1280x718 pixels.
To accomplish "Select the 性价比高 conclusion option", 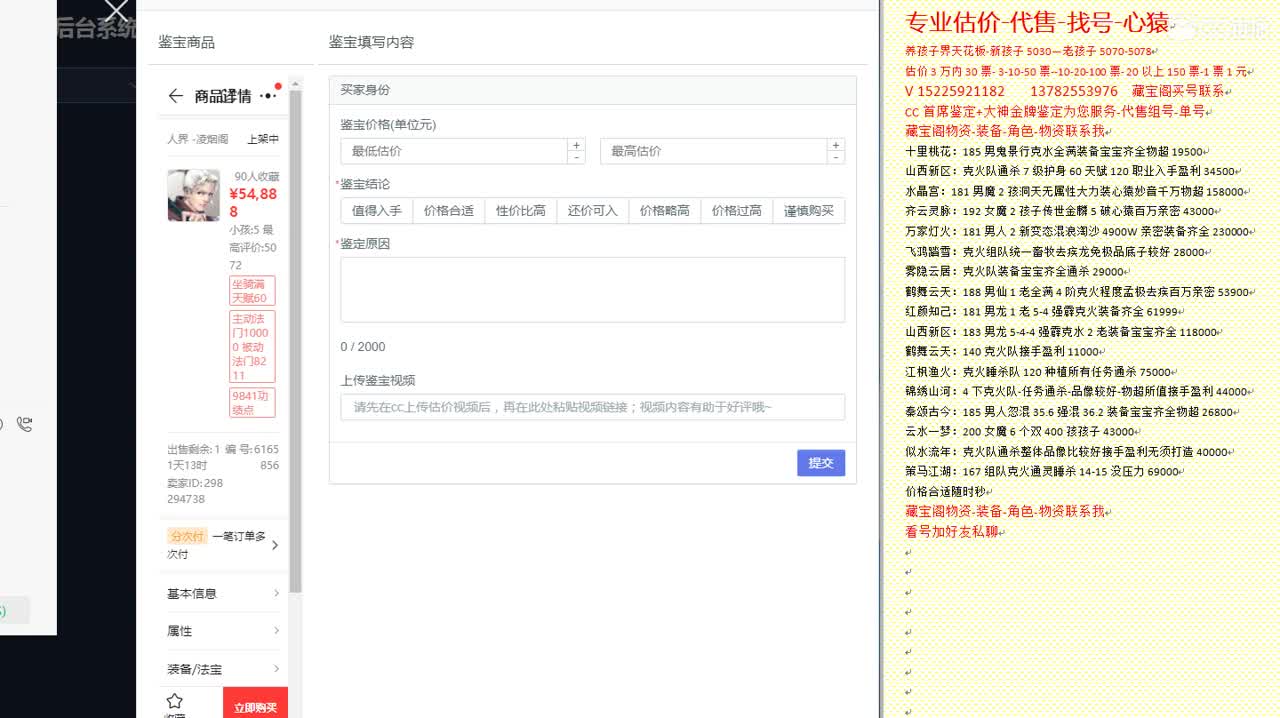I will pyautogui.click(x=521, y=211).
